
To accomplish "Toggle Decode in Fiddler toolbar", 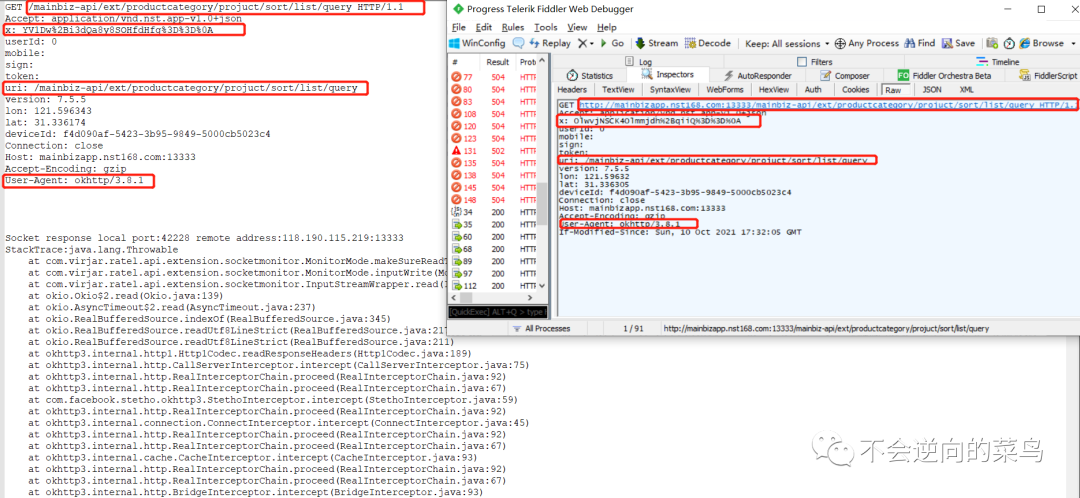I will 707,43.
